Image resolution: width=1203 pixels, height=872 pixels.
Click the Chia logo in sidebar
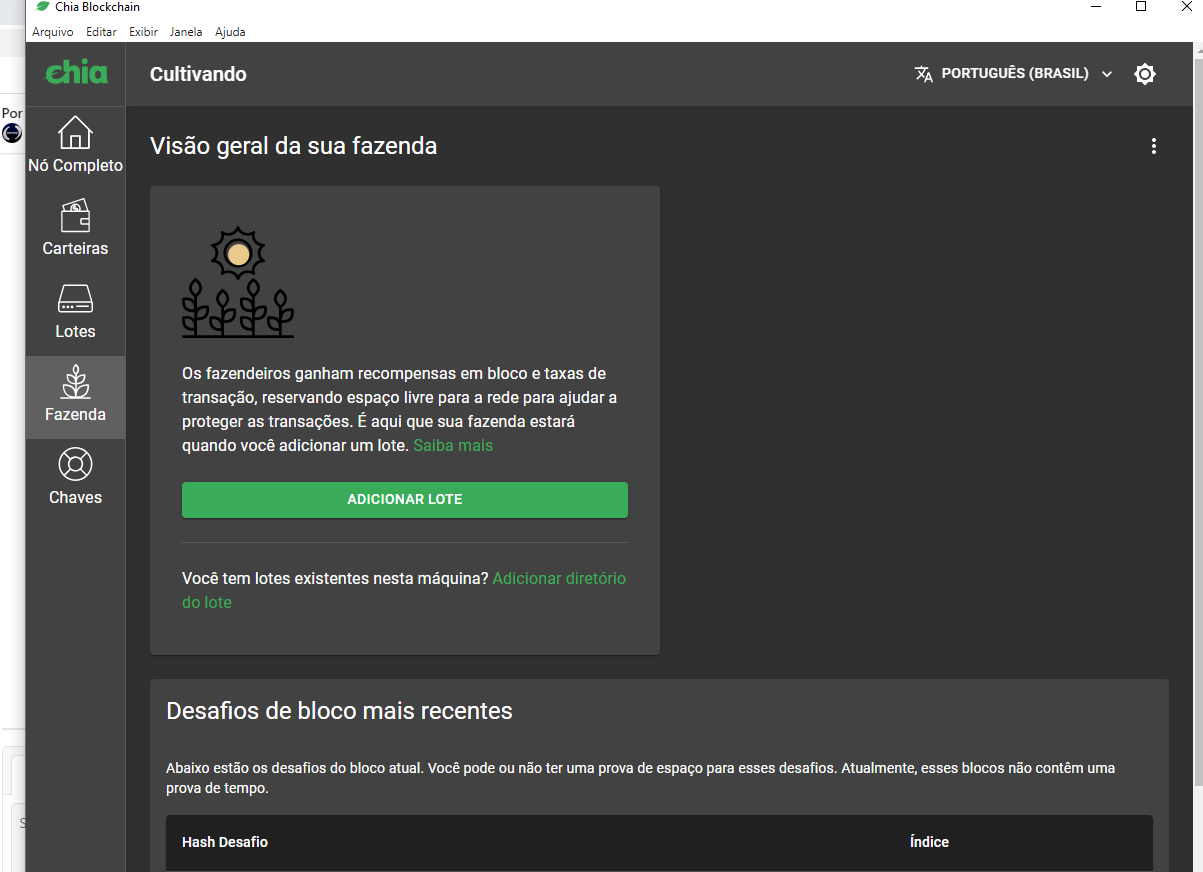[x=76, y=73]
